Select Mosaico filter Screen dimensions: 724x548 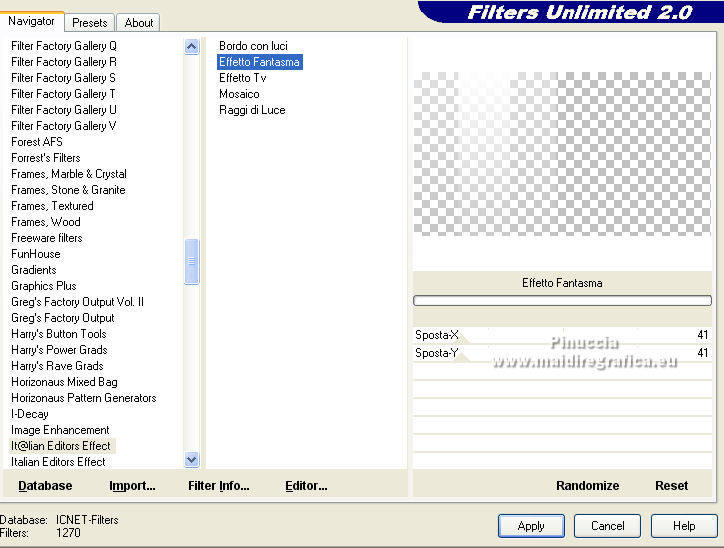[x=239, y=94]
